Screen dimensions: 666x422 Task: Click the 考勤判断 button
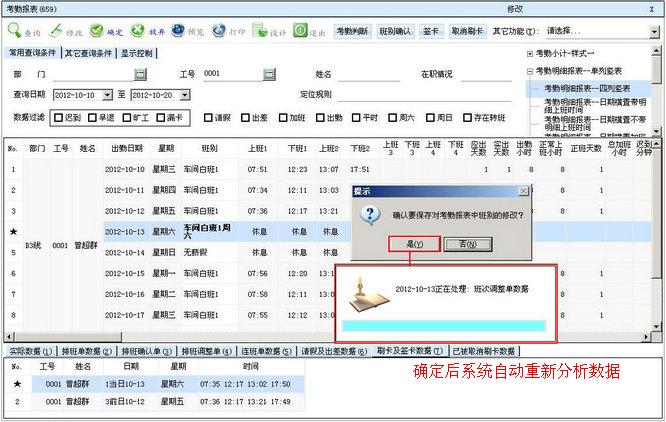(352, 31)
